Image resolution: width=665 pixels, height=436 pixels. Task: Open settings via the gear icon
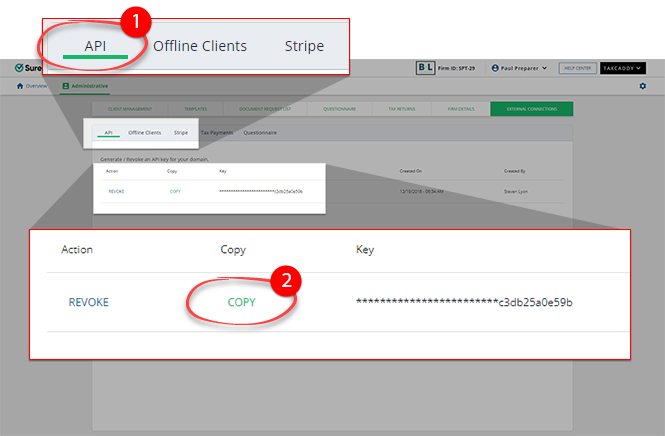coord(643,86)
